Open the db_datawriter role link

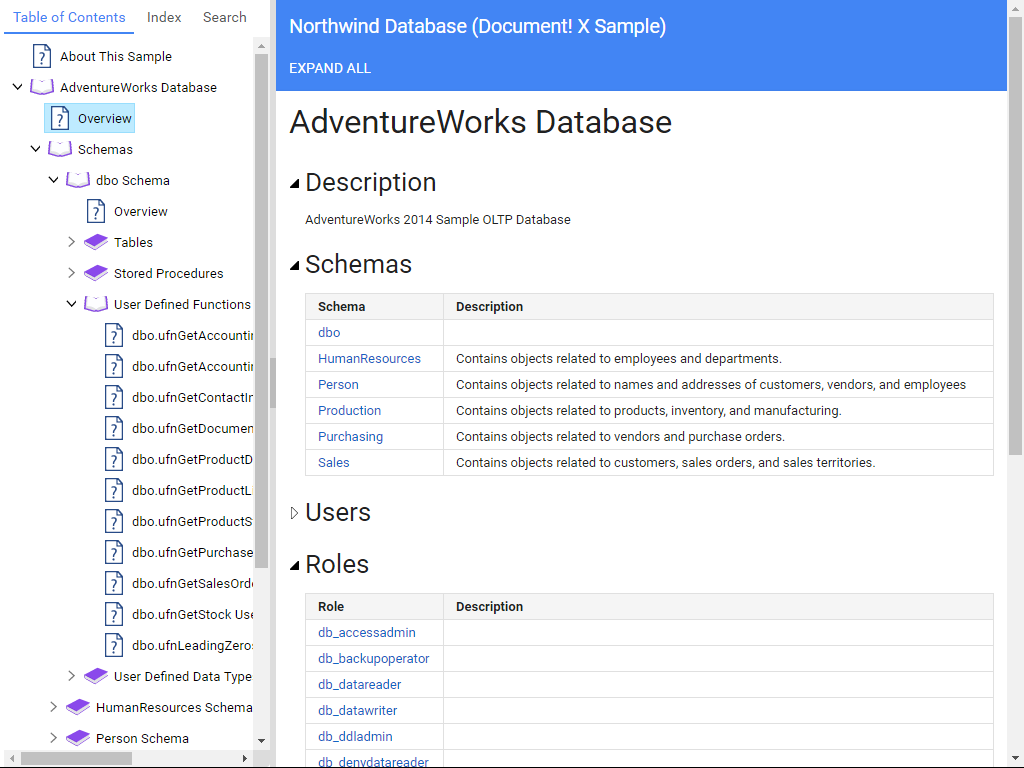point(358,711)
